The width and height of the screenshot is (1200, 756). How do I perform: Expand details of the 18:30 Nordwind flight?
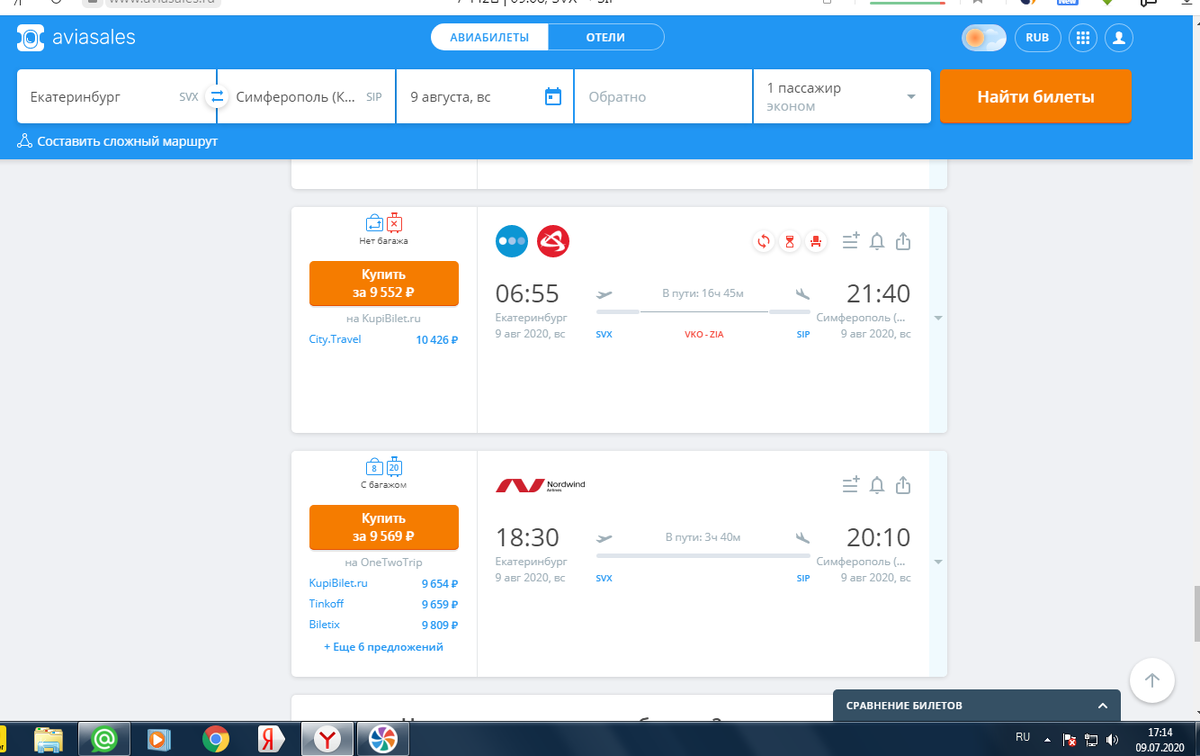point(937,562)
